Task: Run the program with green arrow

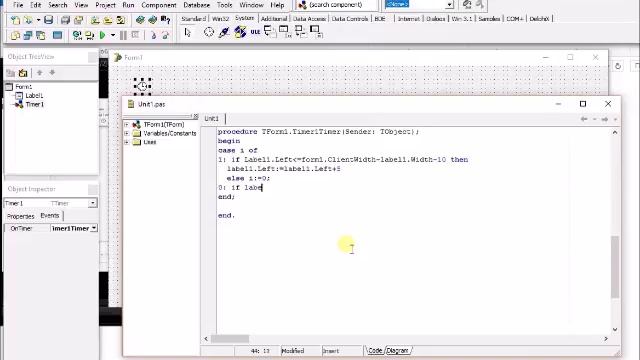Action: pyautogui.click(x=102, y=36)
